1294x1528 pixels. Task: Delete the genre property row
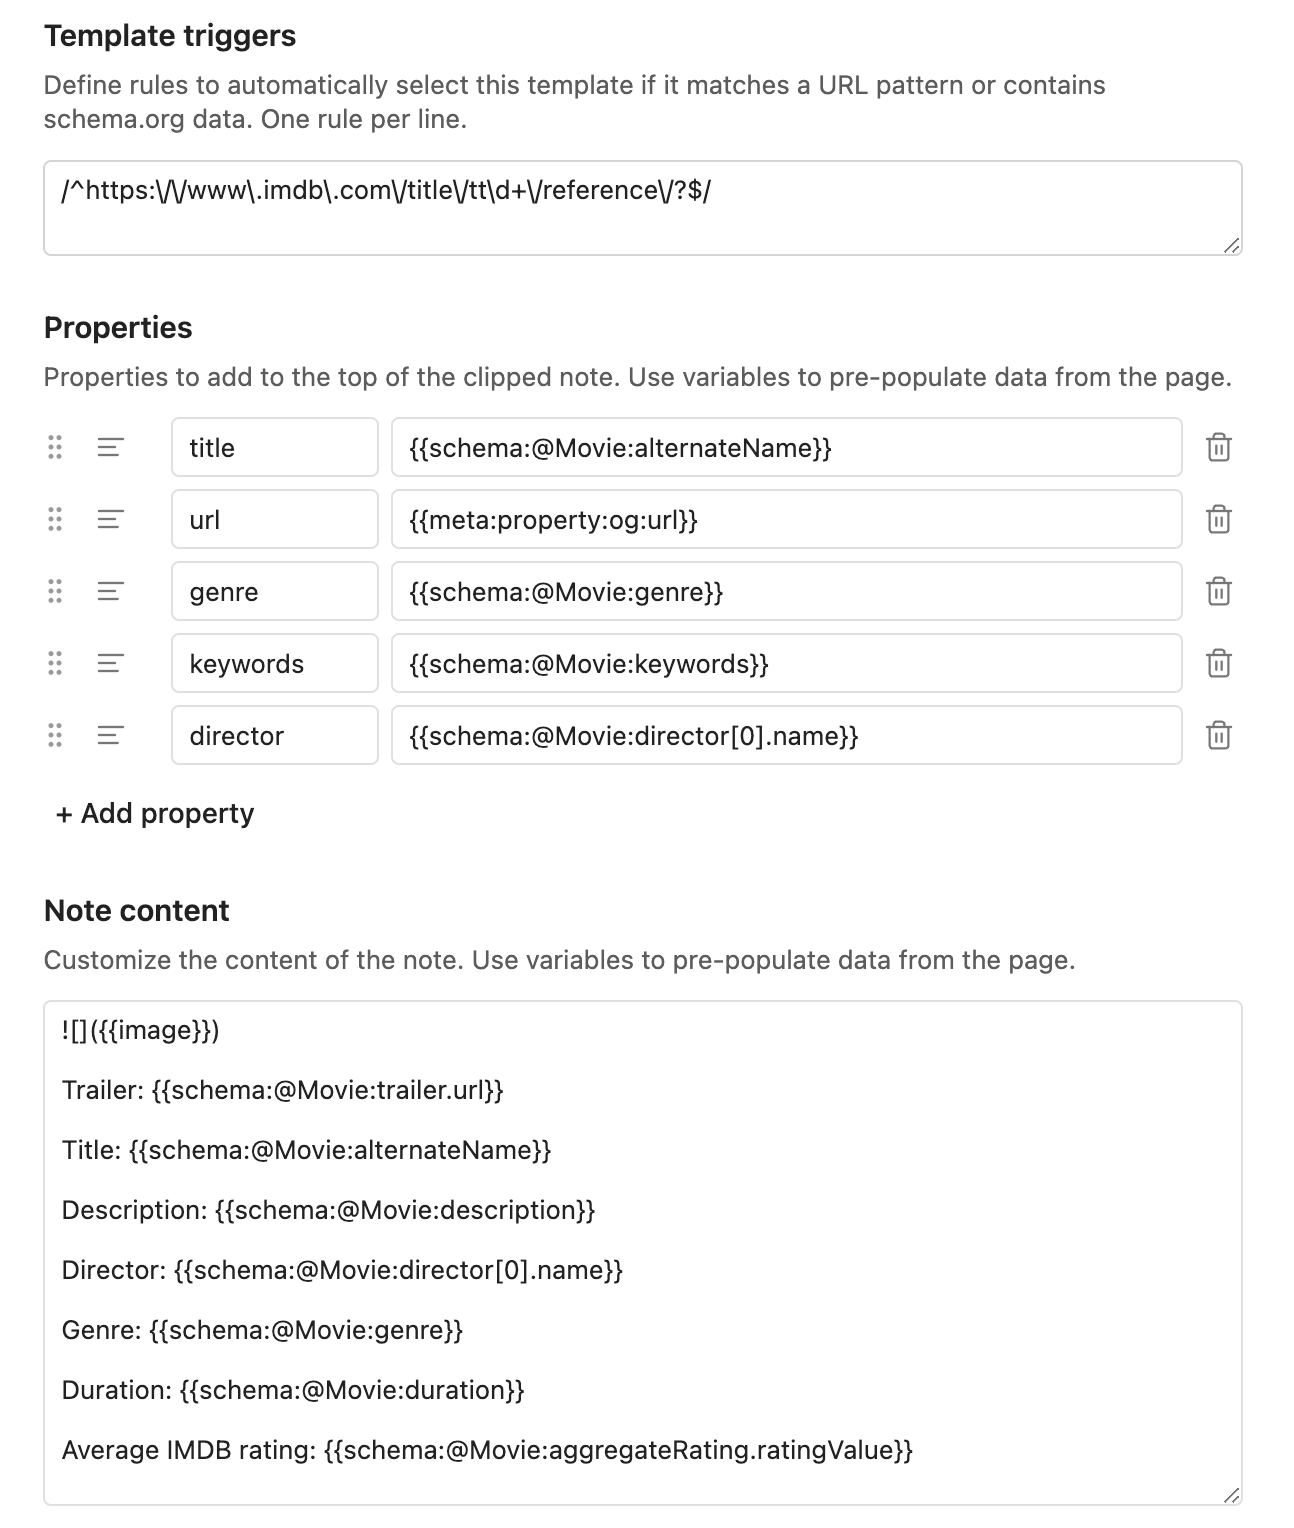pyautogui.click(x=1218, y=592)
